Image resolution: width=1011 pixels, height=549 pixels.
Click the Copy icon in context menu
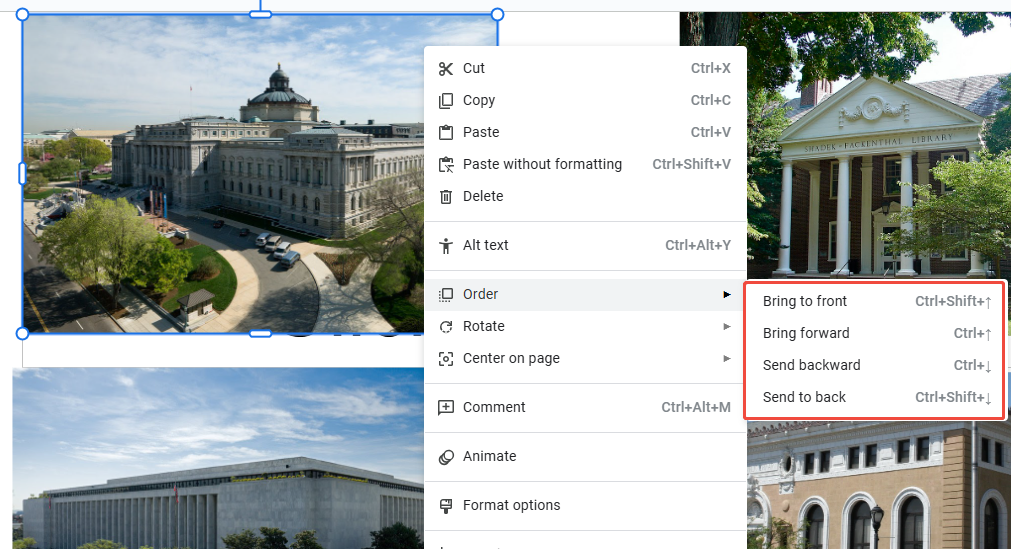446,101
